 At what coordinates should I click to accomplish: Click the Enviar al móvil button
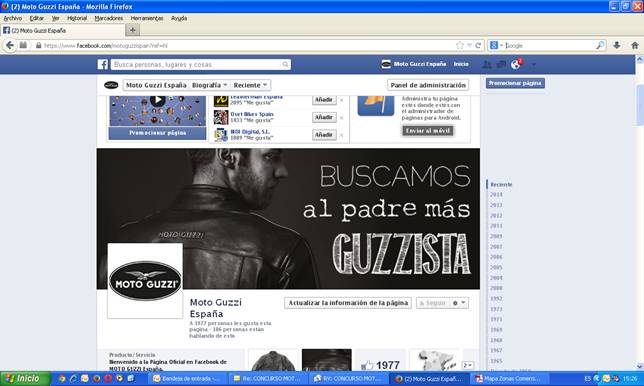[x=428, y=131]
